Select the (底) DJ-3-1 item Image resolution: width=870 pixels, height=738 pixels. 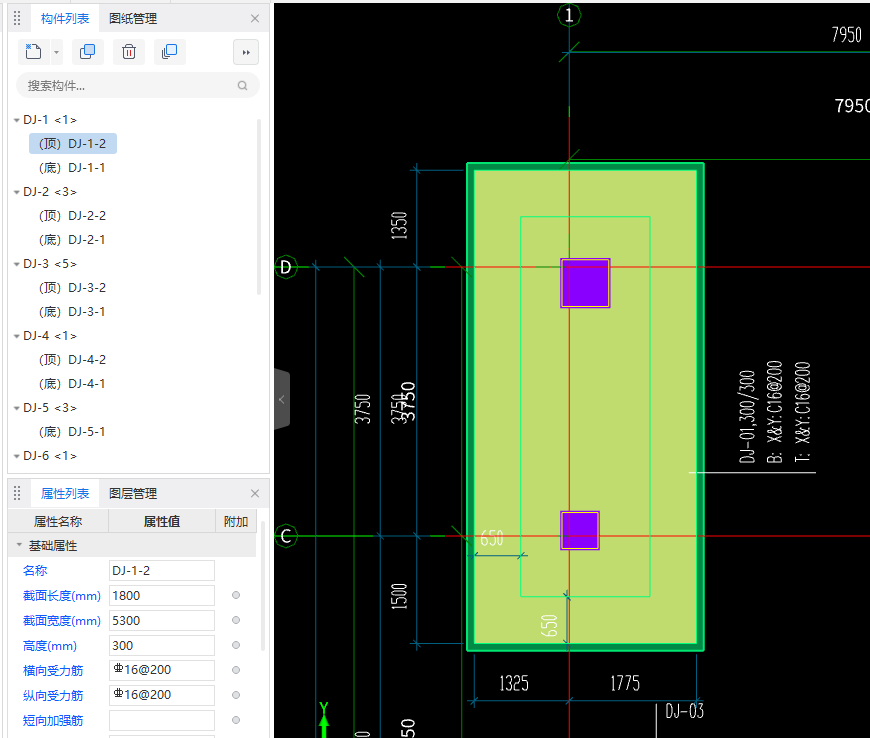pos(72,312)
